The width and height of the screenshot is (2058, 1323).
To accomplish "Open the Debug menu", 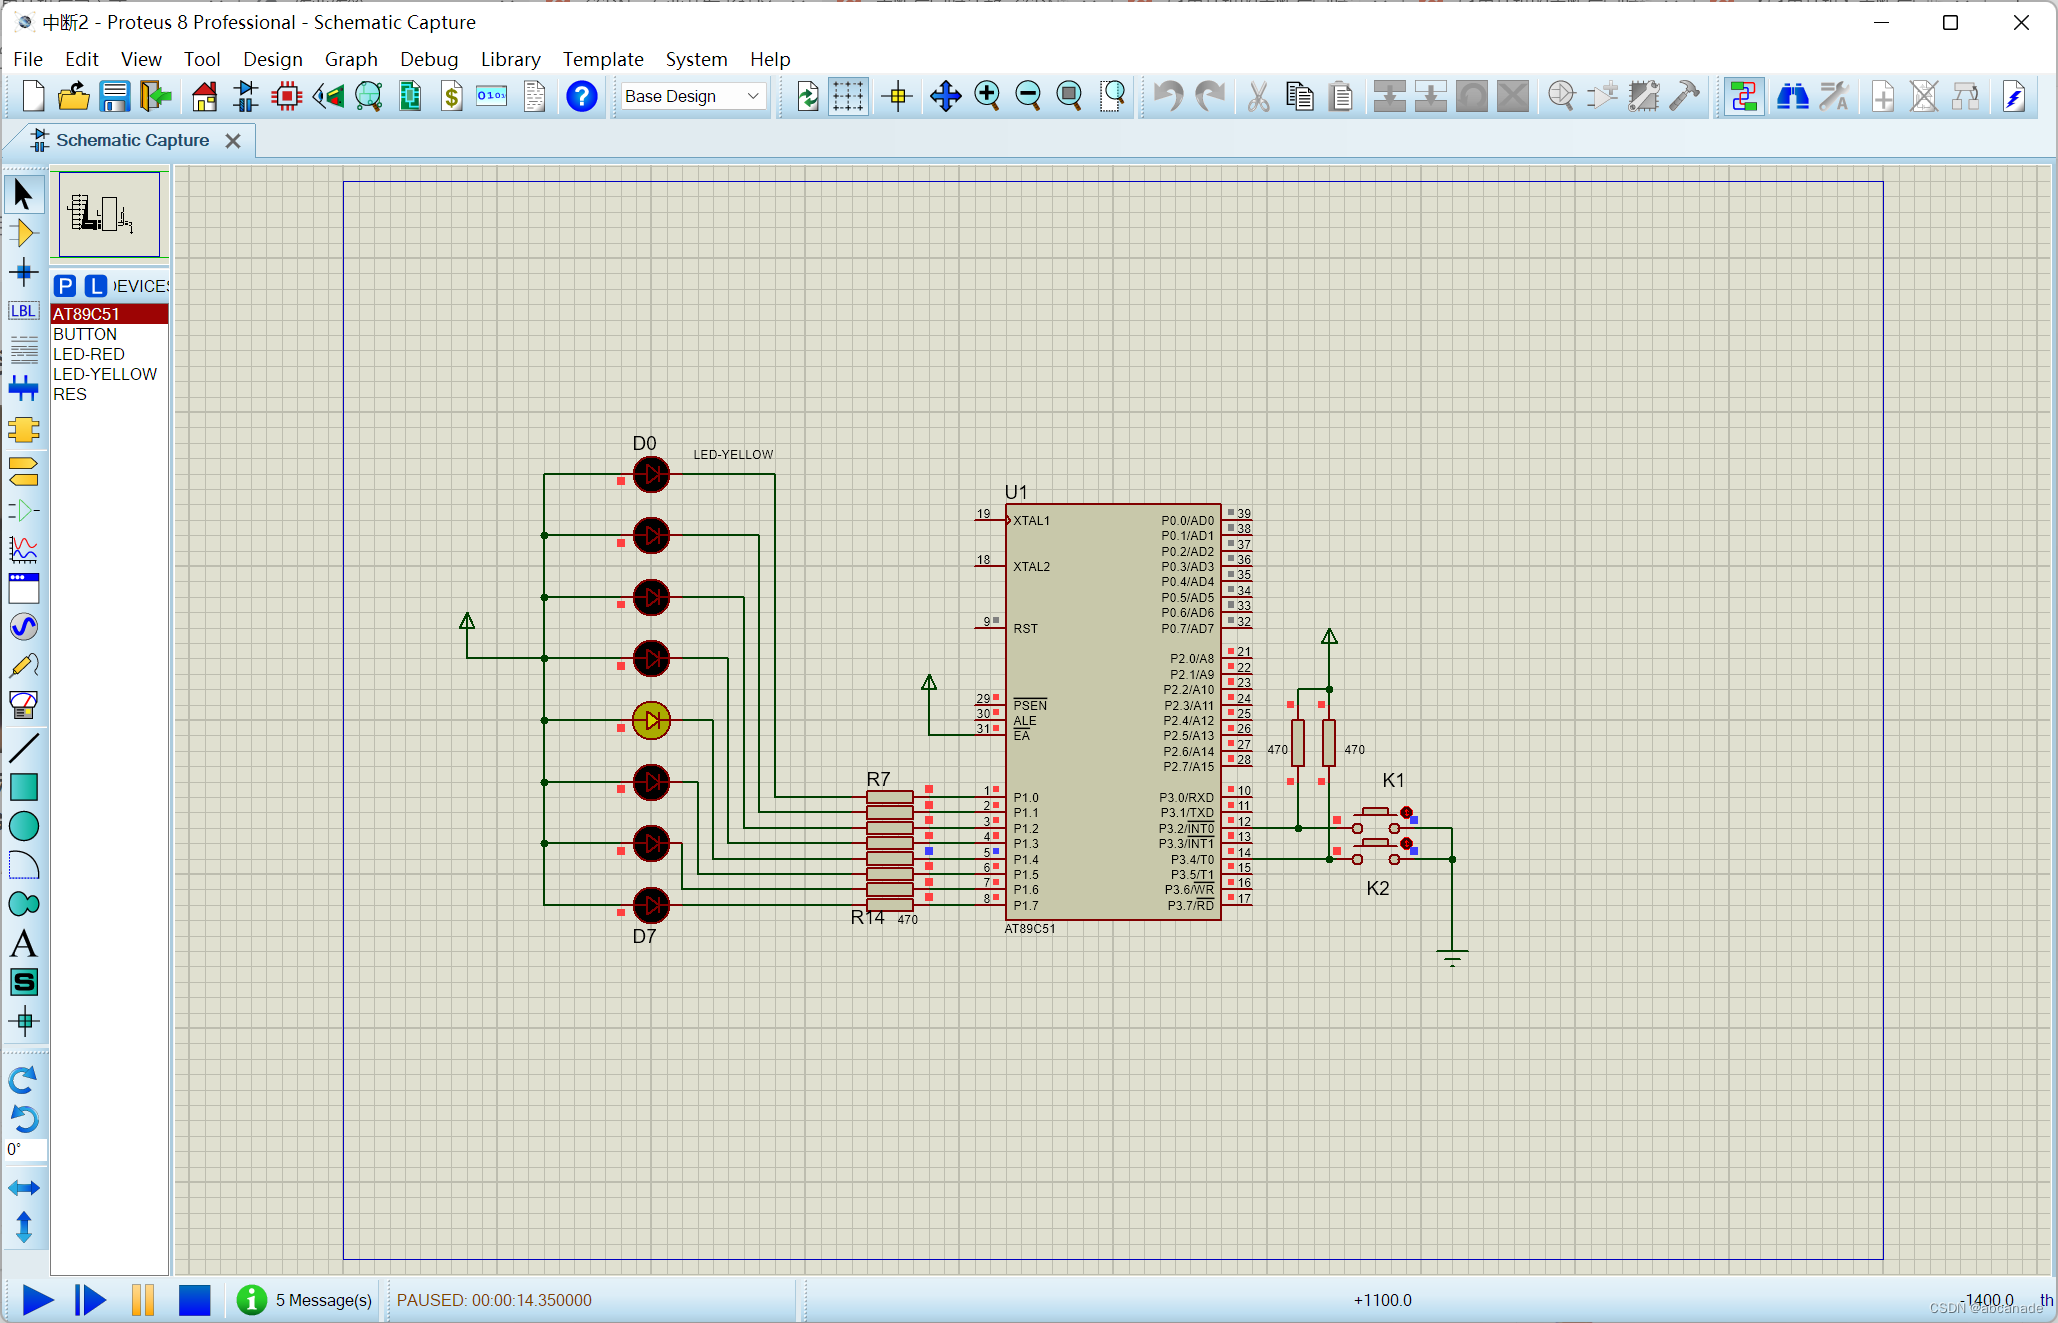I will click(x=429, y=59).
